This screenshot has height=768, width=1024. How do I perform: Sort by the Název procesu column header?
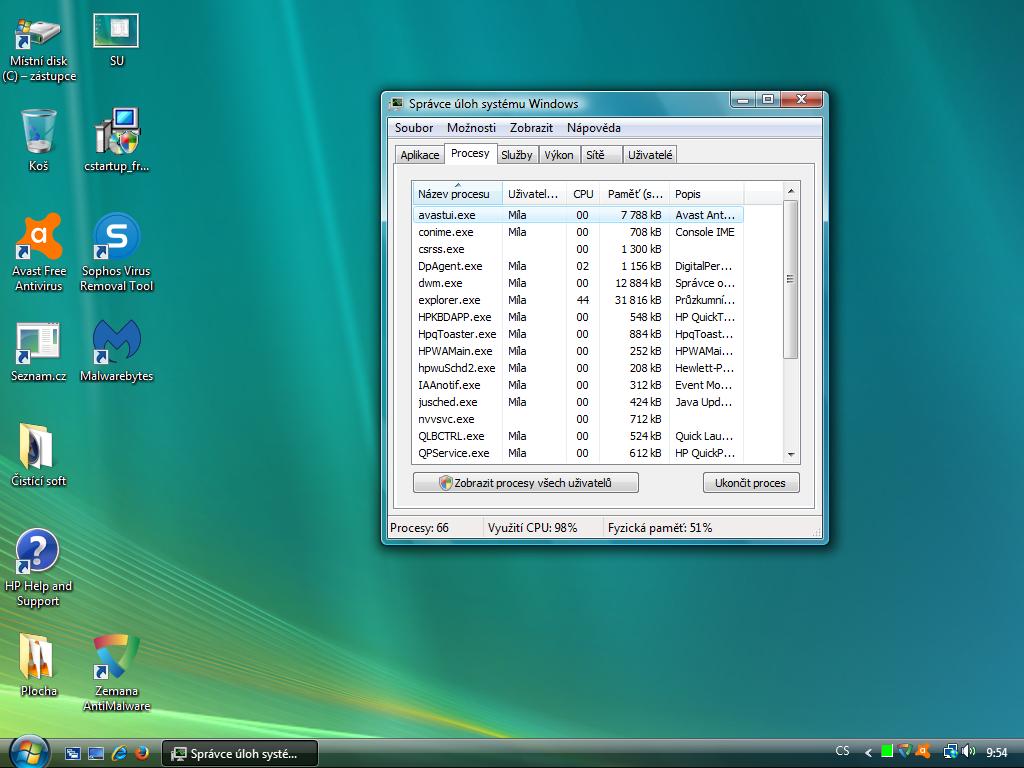[x=456, y=194]
